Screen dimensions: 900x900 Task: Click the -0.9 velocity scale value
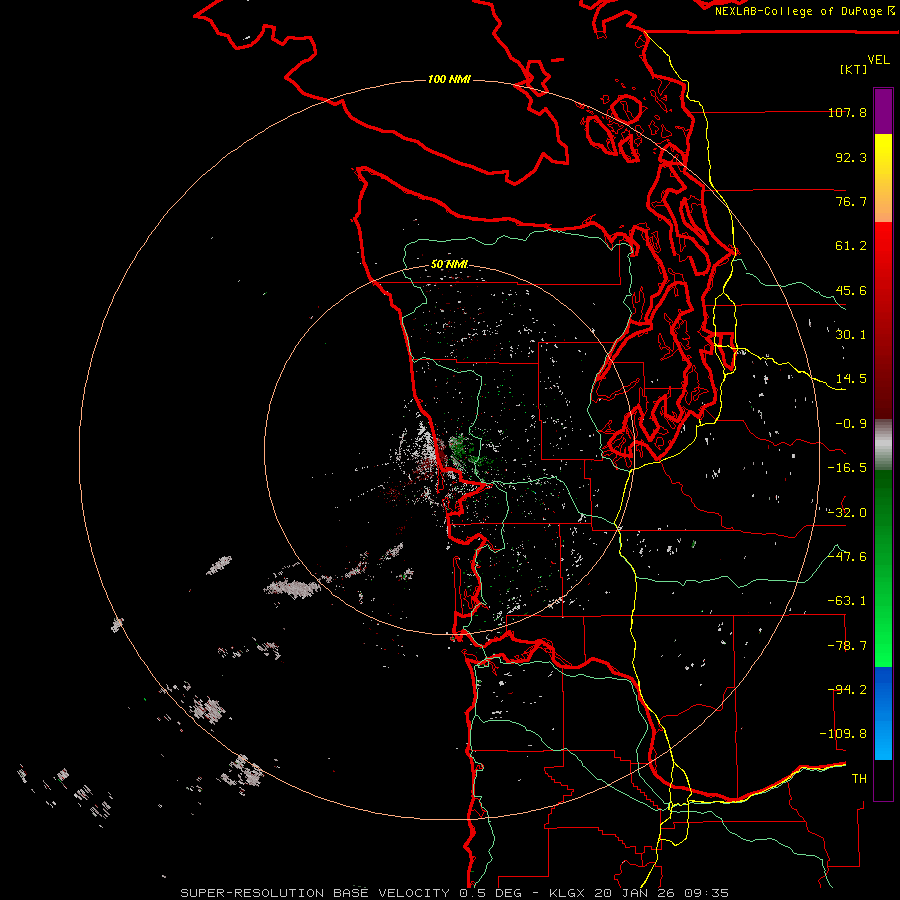tap(851, 424)
